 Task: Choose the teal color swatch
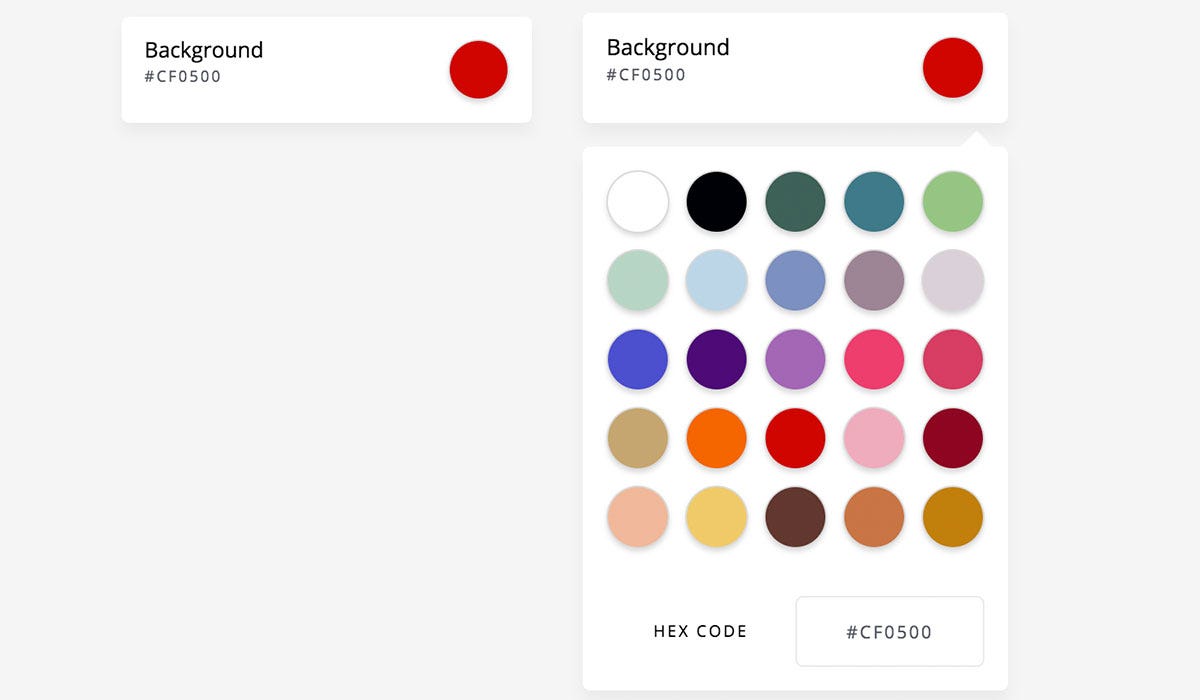[874, 201]
